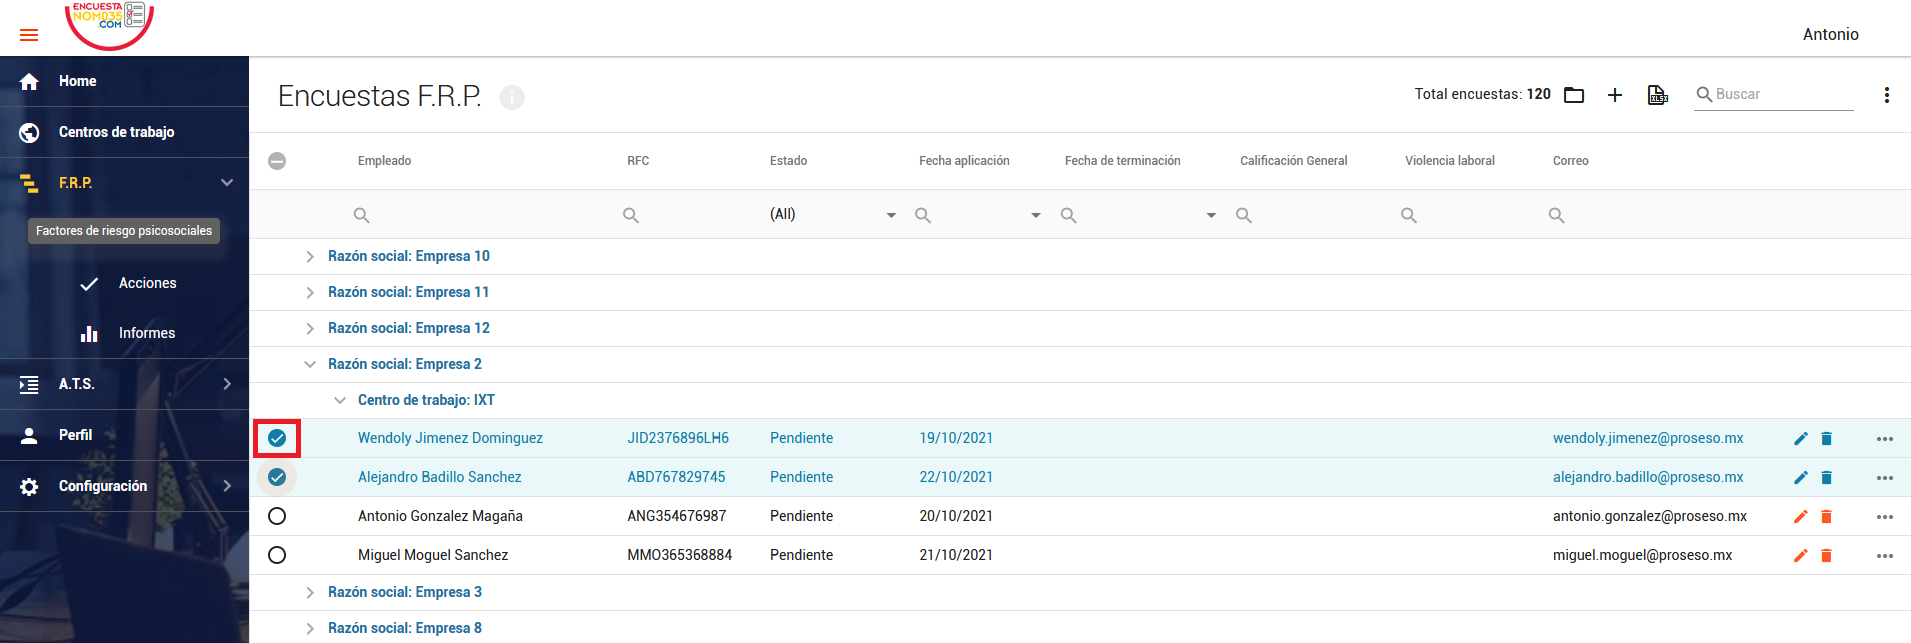This screenshot has width=1911, height=643.
Task: Click date cell 21/10/2021
Action: coord(956,555)
